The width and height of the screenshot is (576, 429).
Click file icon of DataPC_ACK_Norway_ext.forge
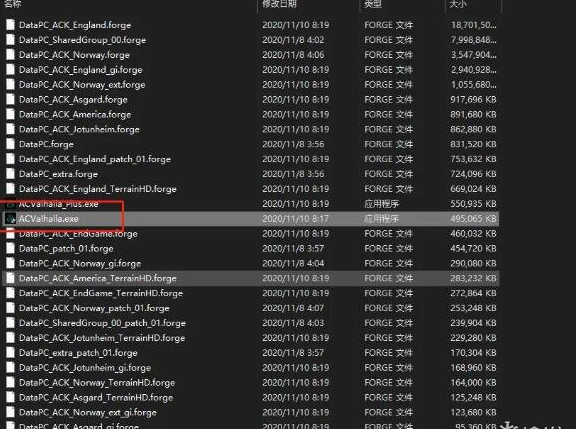[x=11, y=84]
